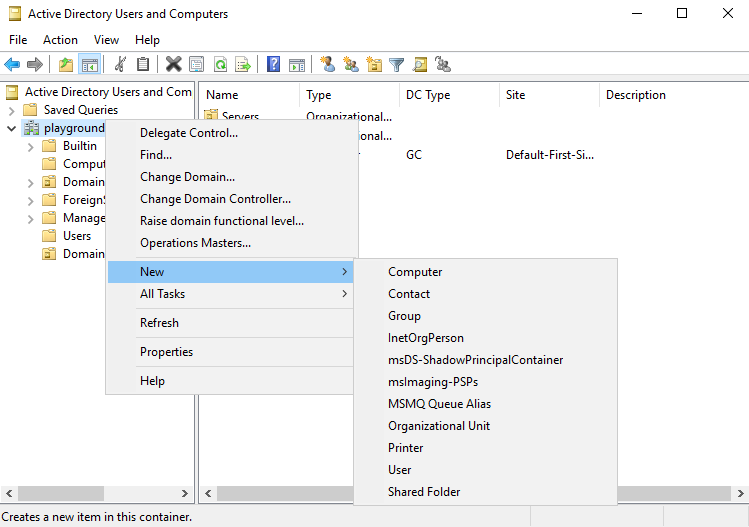Open Properties via toolbar icon

click(196, 64)
